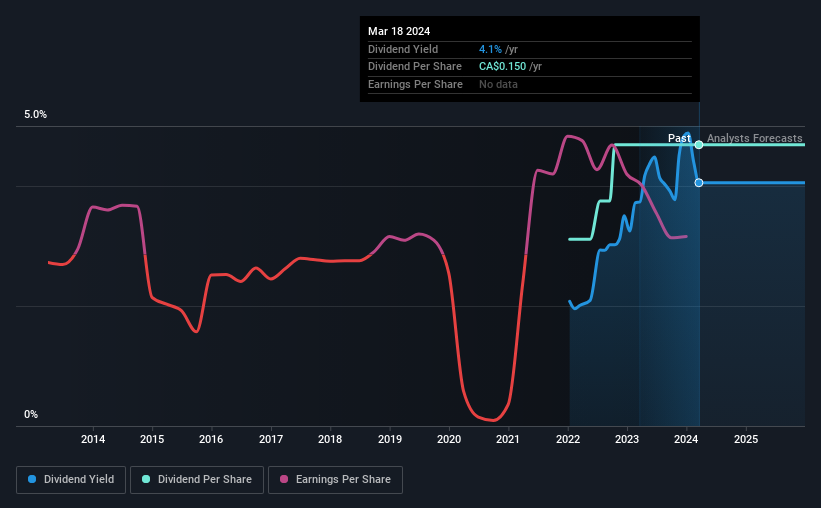The width and height of the screenshot is (821, 508).
Task: Click the Analysts Forecasts label
Action: point(755,138)
